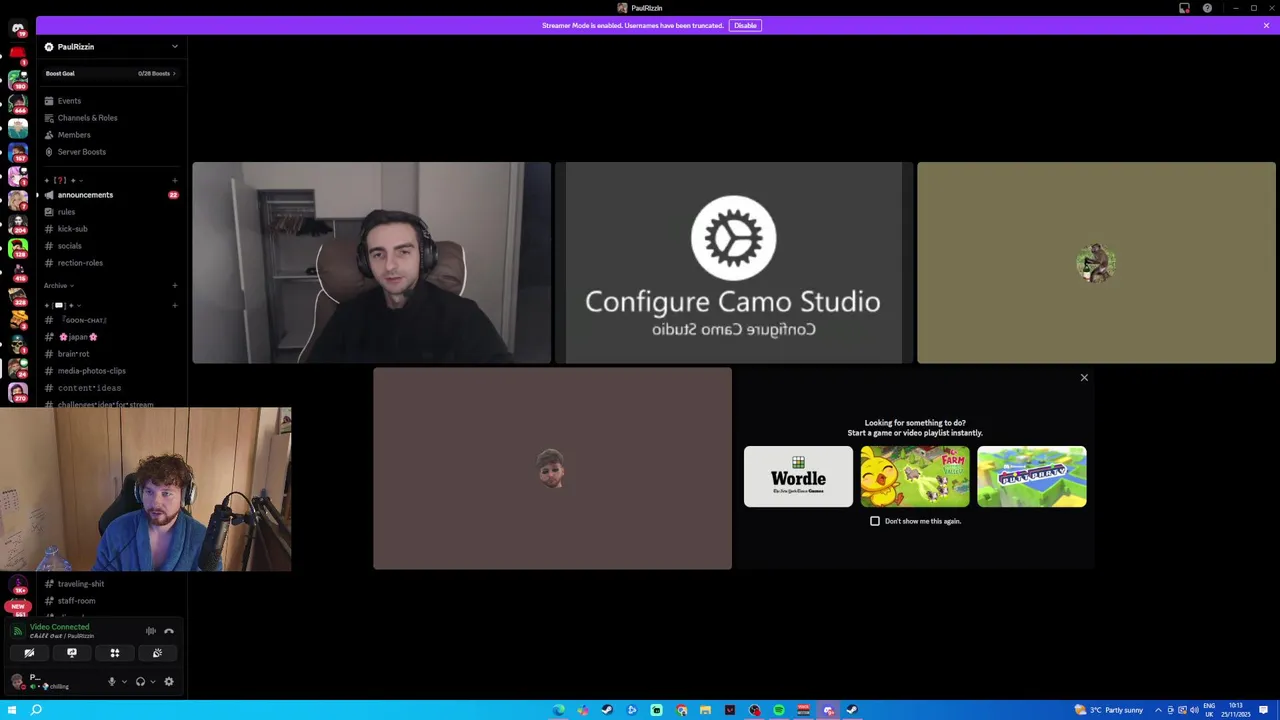1280x720 pixels.
Task: Mute the microphone
Action: [x=111, y=682]
